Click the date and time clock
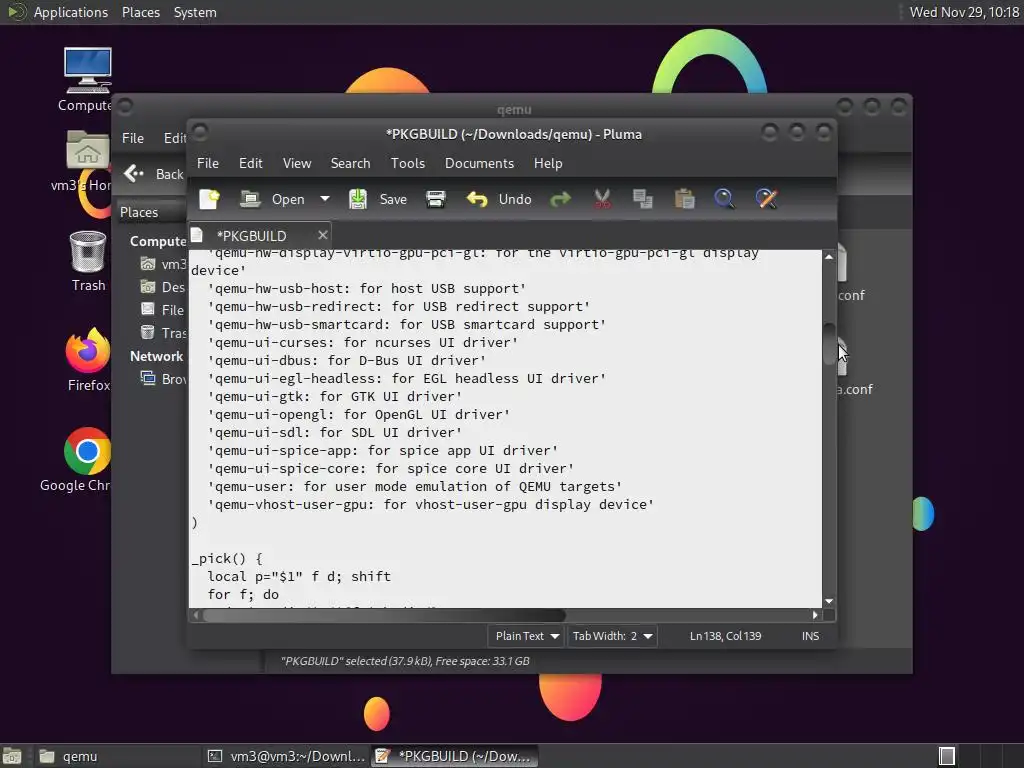The image size is (1024, 768). tap(964, 12)
